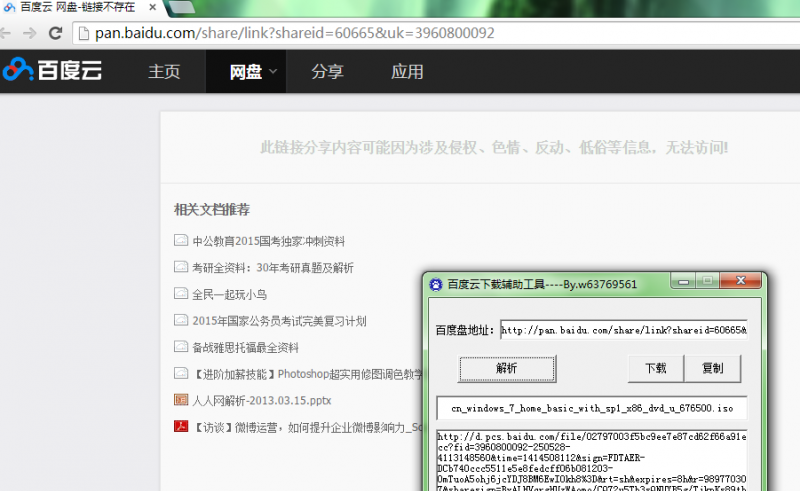Go forward with browser arrow

tap(30, 33)
